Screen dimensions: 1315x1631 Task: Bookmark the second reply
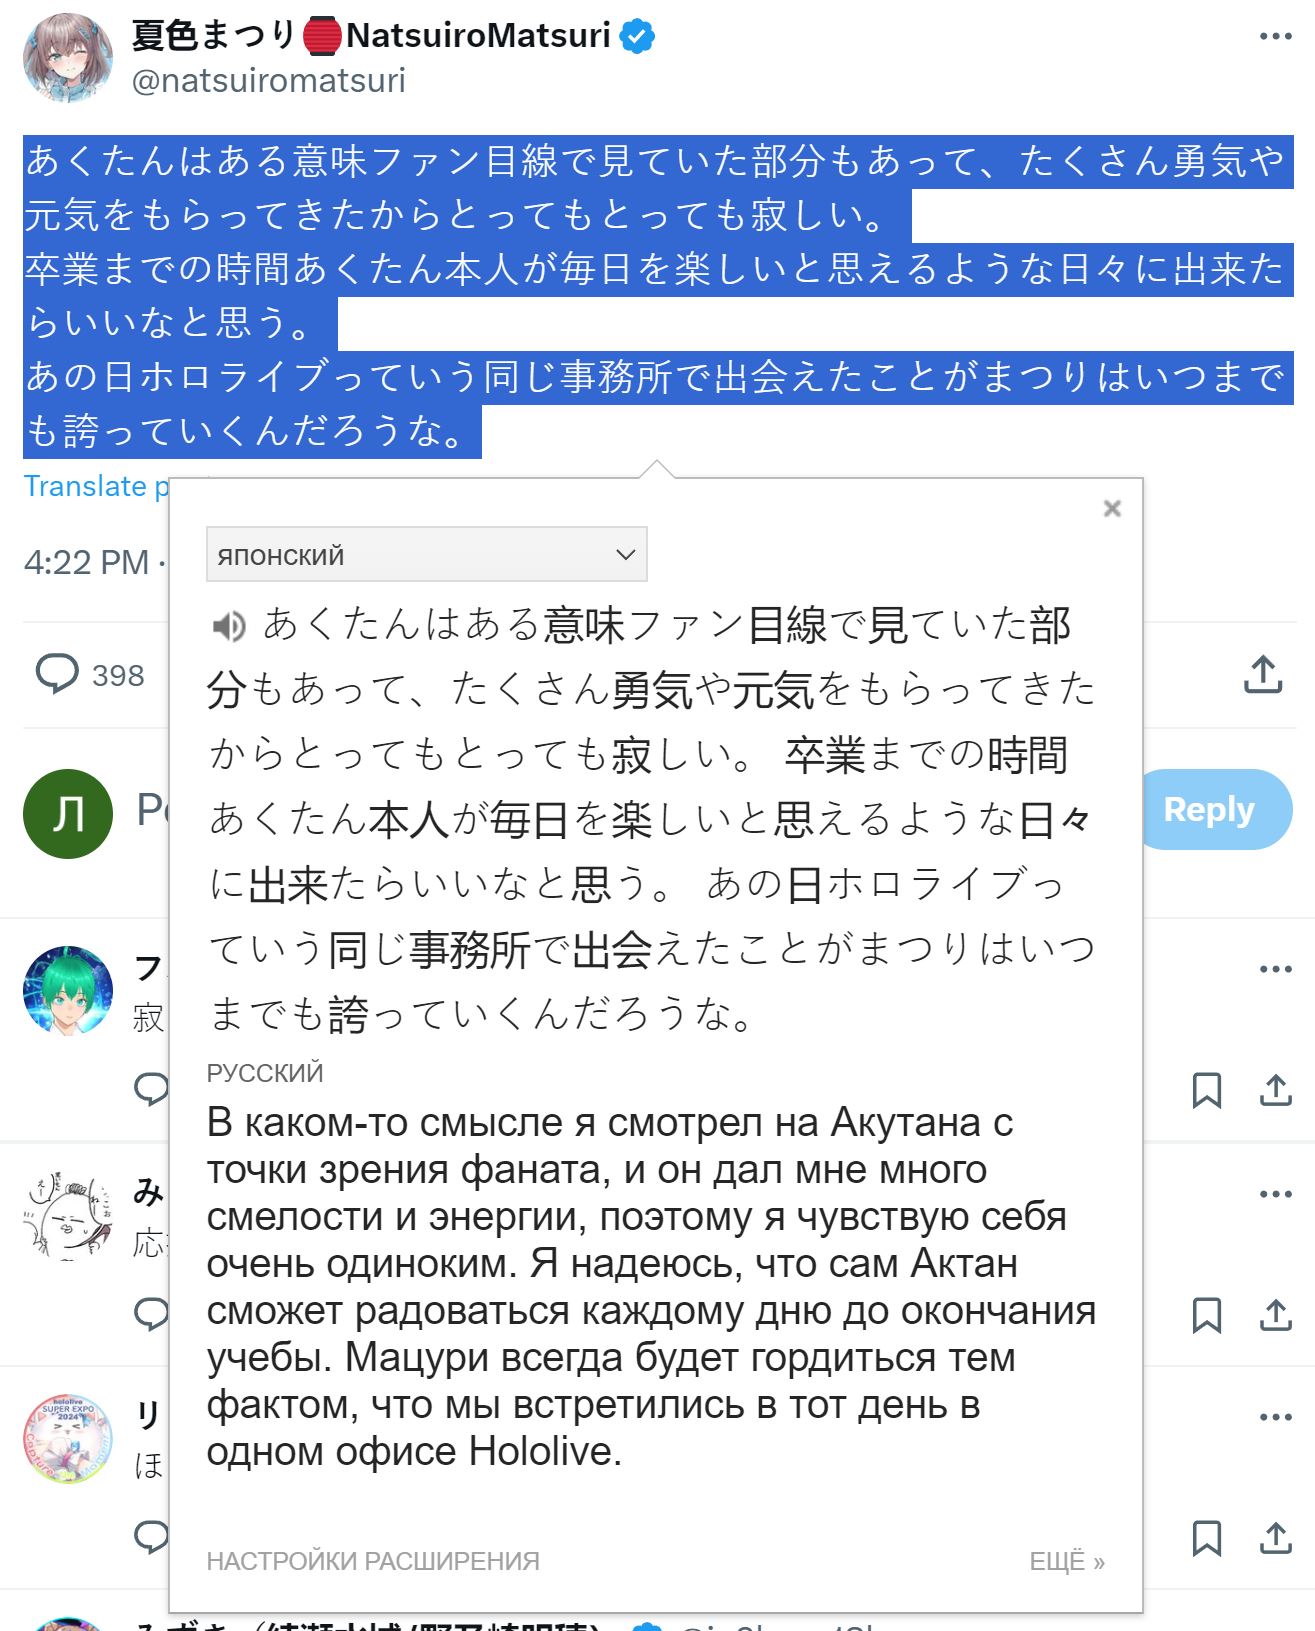pyautogui.click(x=1207, y=1315)
